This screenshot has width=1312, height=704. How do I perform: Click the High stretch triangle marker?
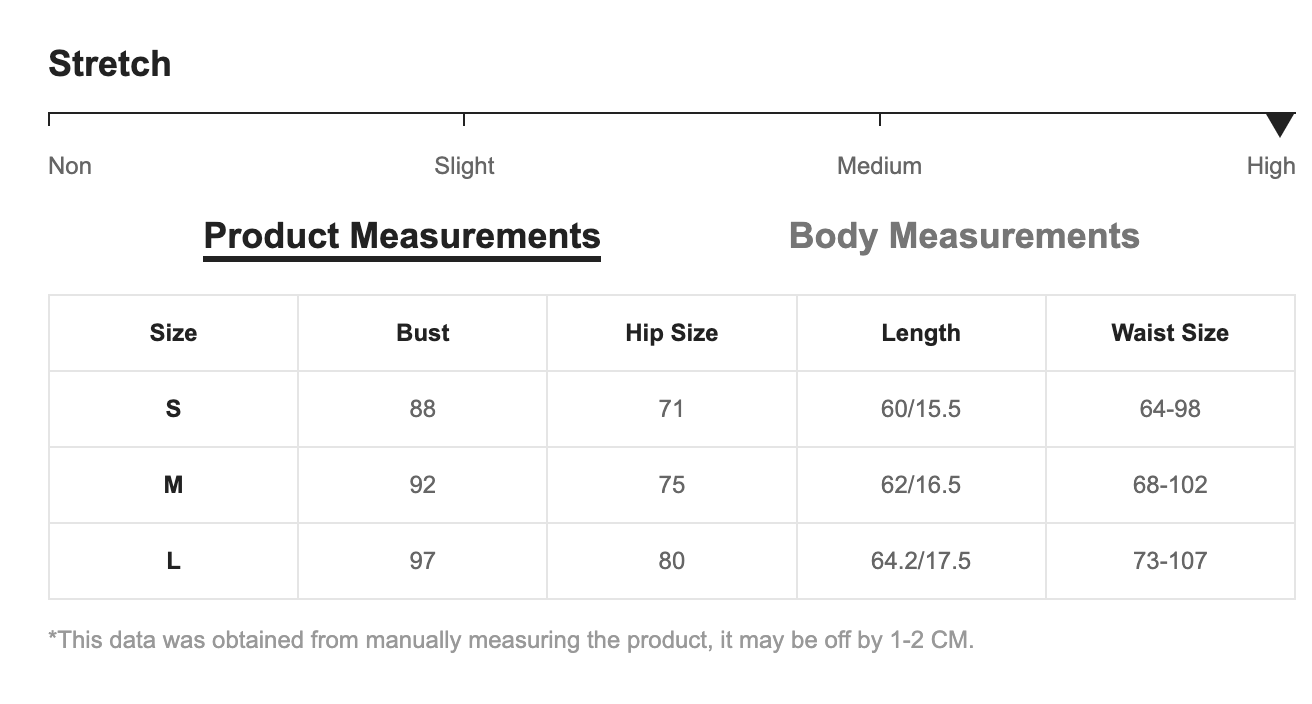(1279, 124)
